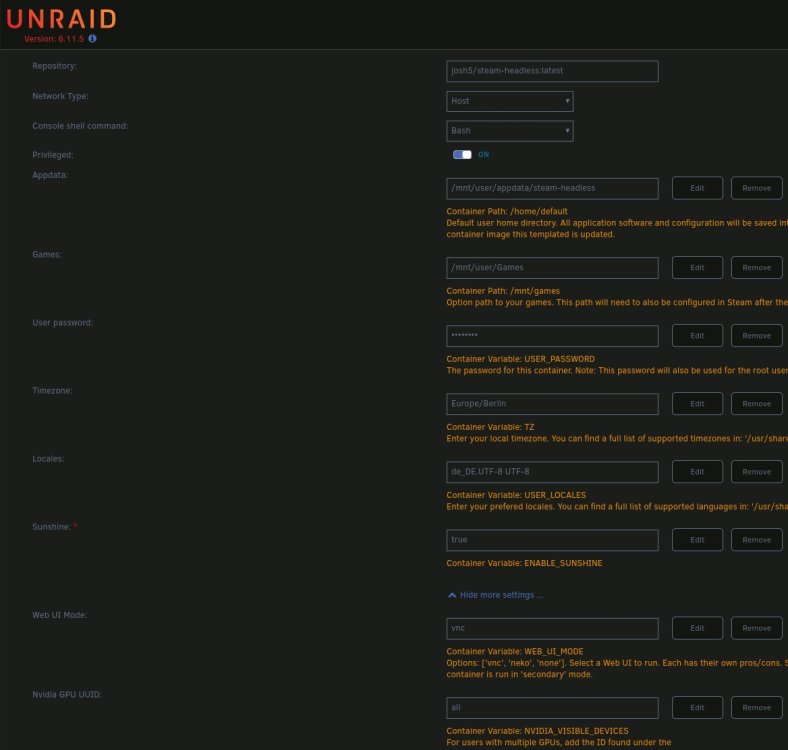Click the Sunshine value field

coord(552,540)
